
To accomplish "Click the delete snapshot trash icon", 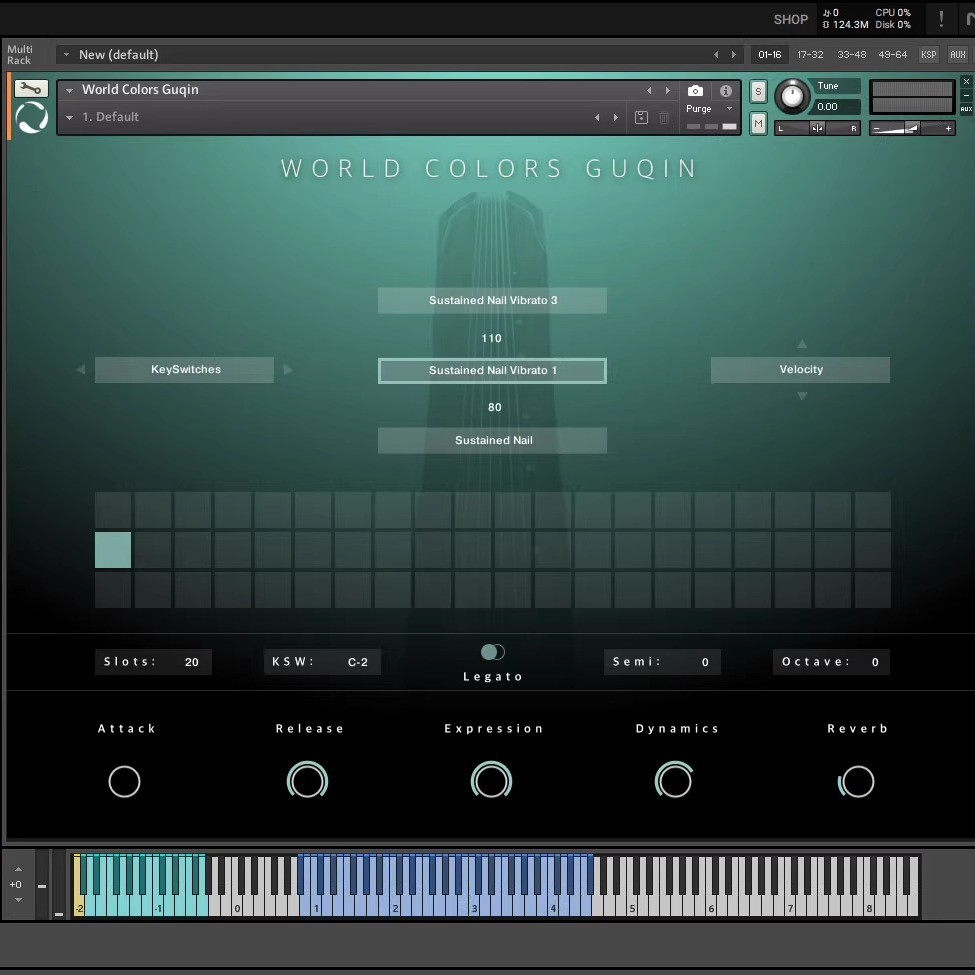I will pos(664,117).
